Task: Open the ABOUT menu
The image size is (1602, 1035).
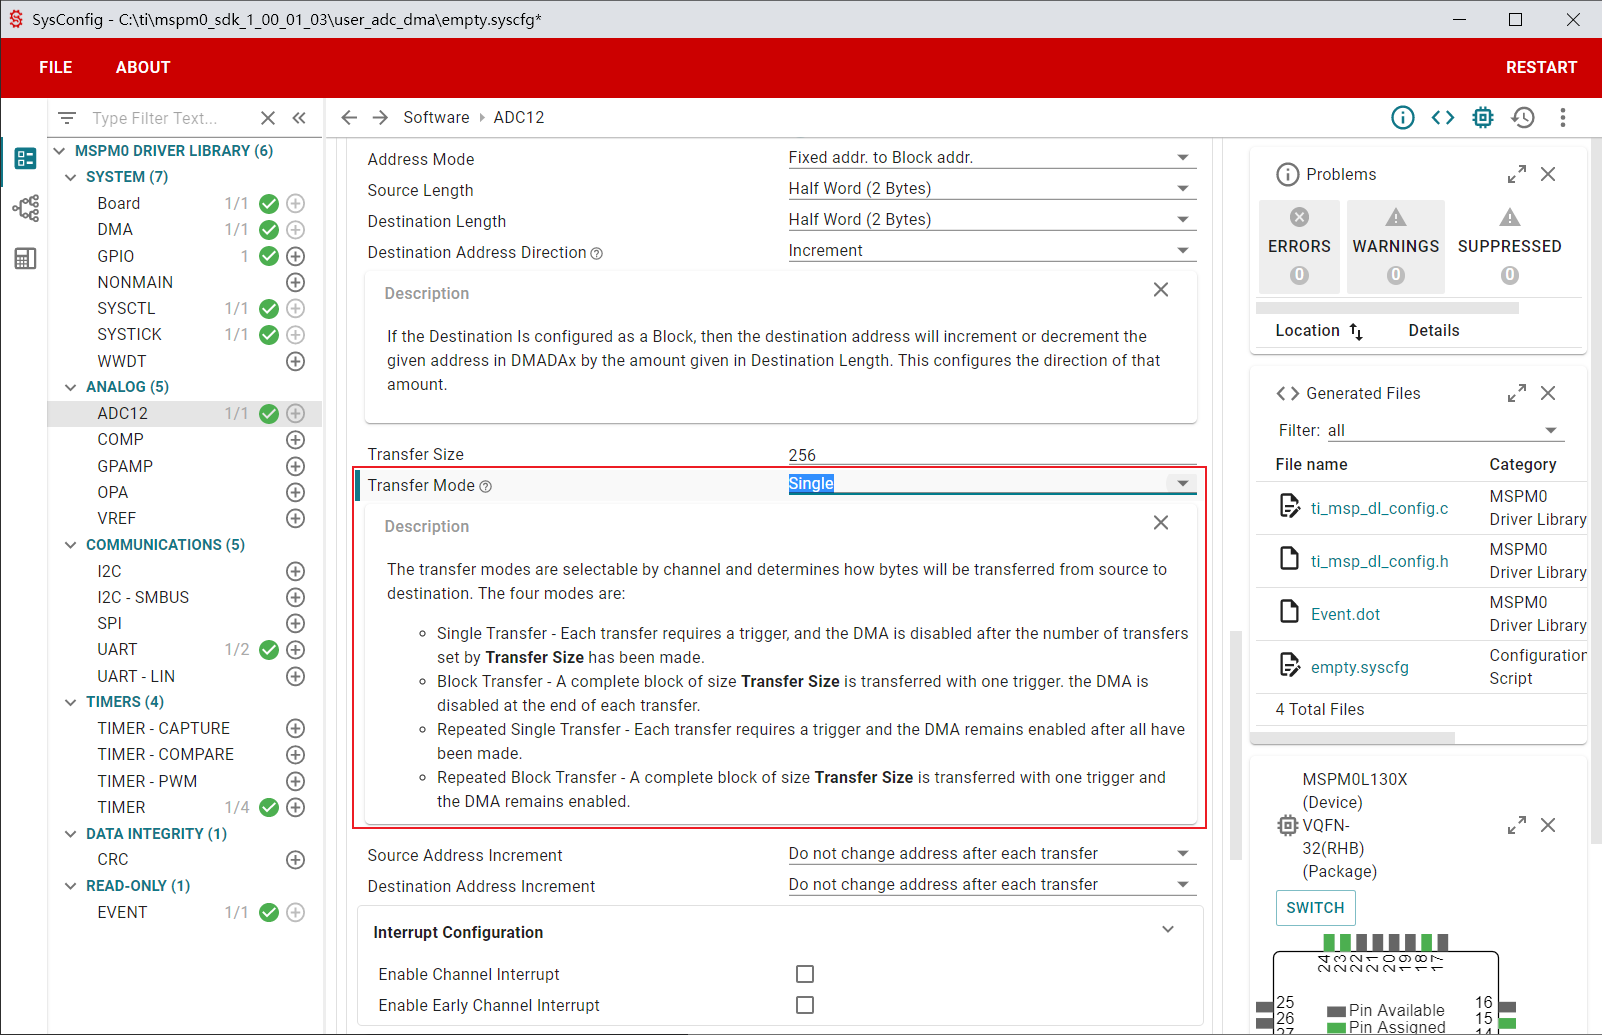Action: [143, 68]
